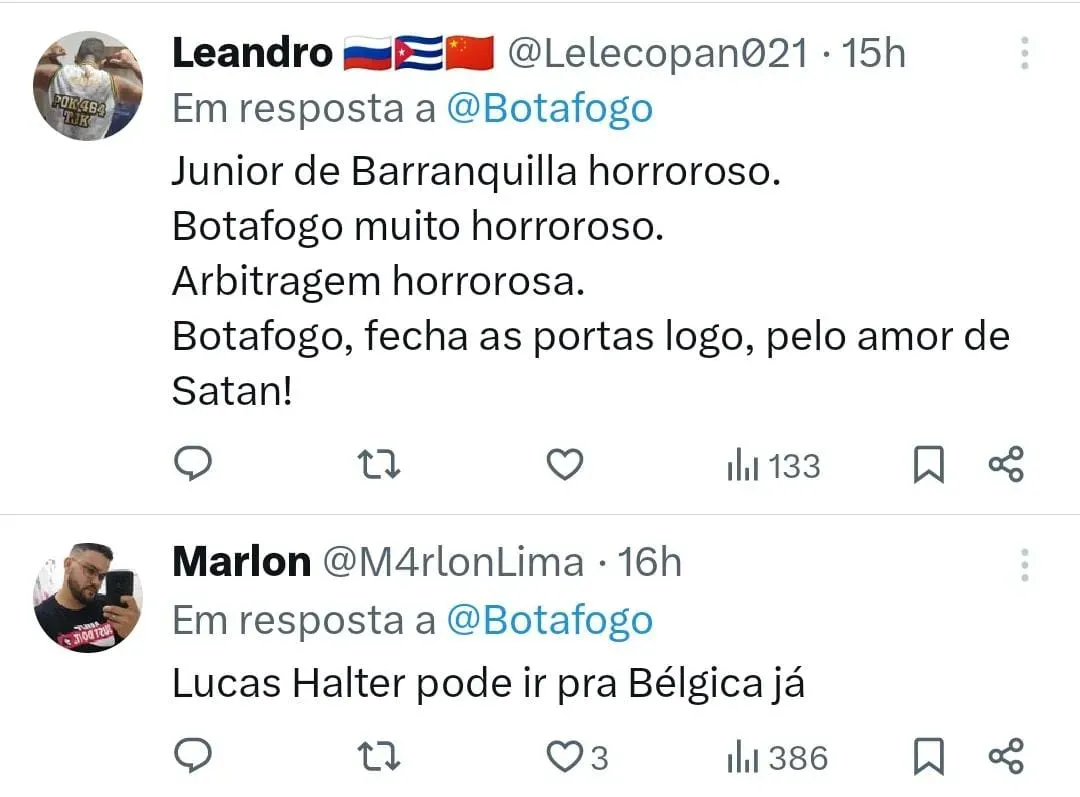Open more options for Leandro's tweet
The height and width of the screenshot is (797, 1080).
click(x=1024, y=54)
